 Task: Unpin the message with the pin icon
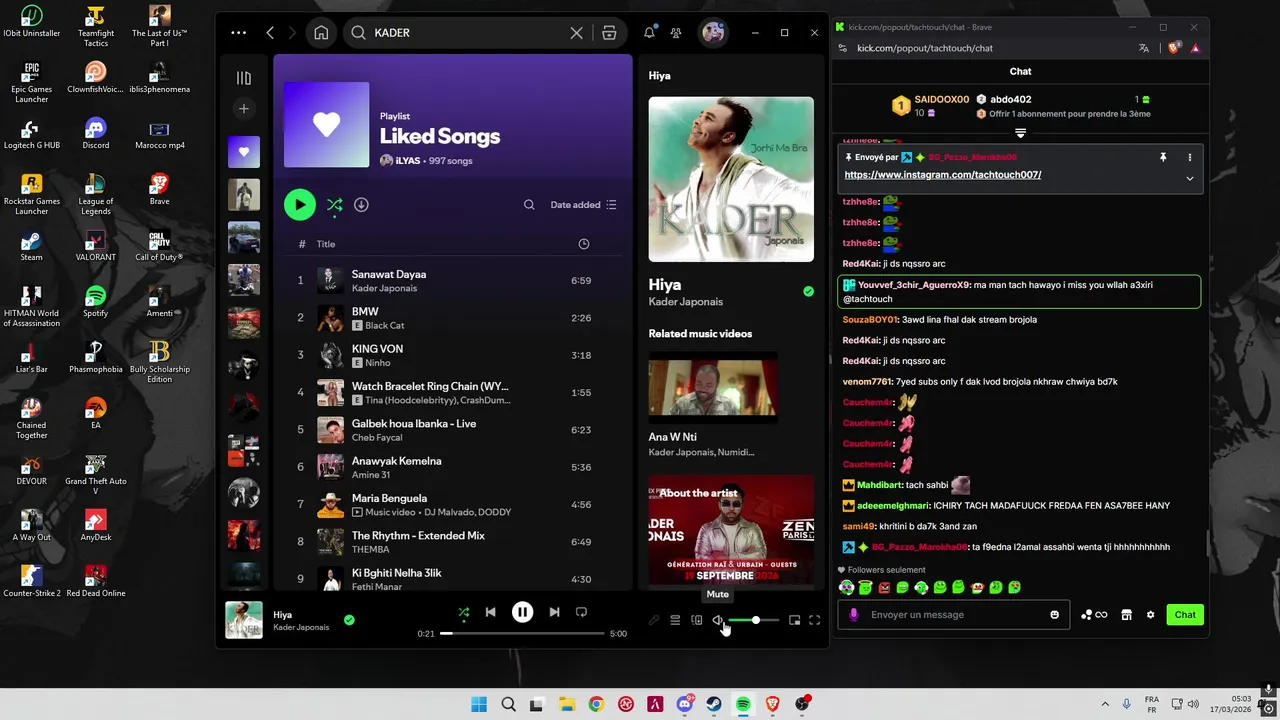[1163, 157]
